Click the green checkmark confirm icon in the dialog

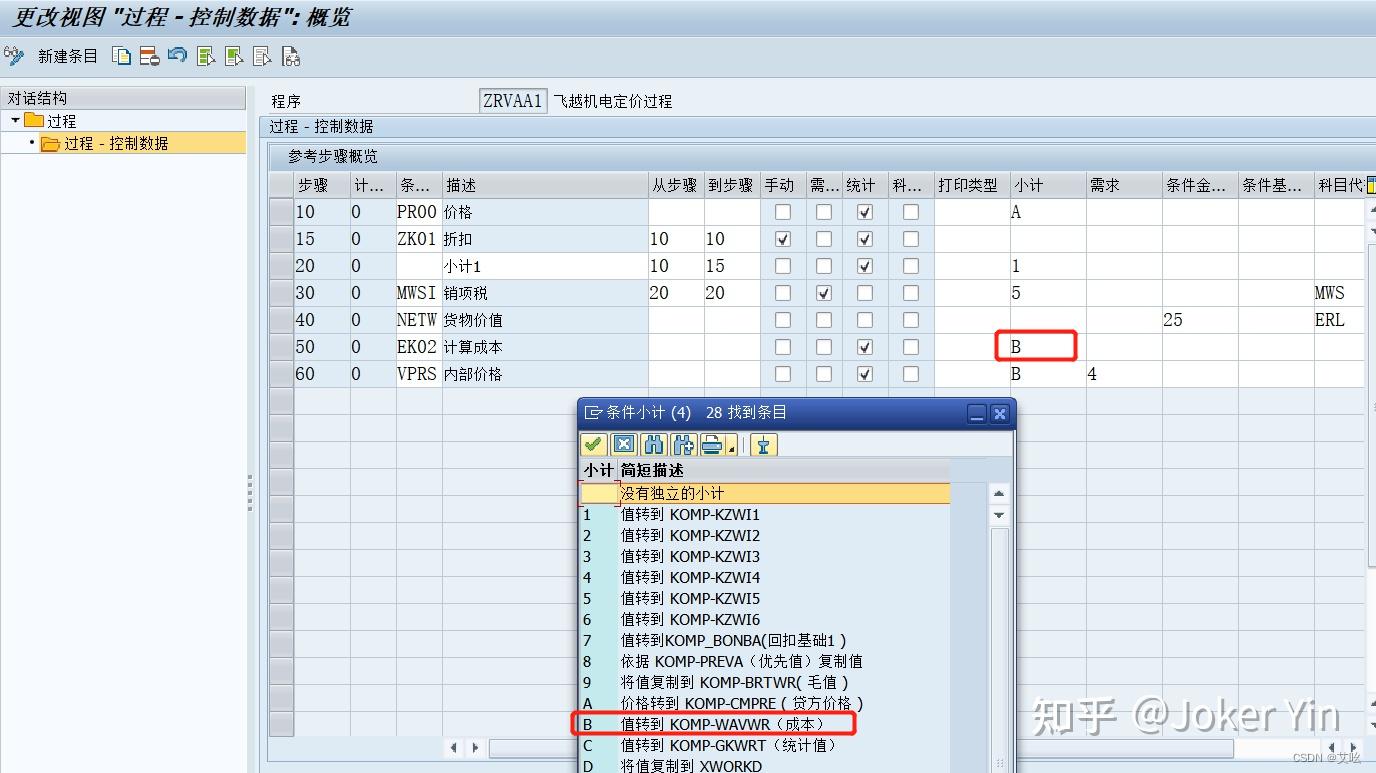593,444
